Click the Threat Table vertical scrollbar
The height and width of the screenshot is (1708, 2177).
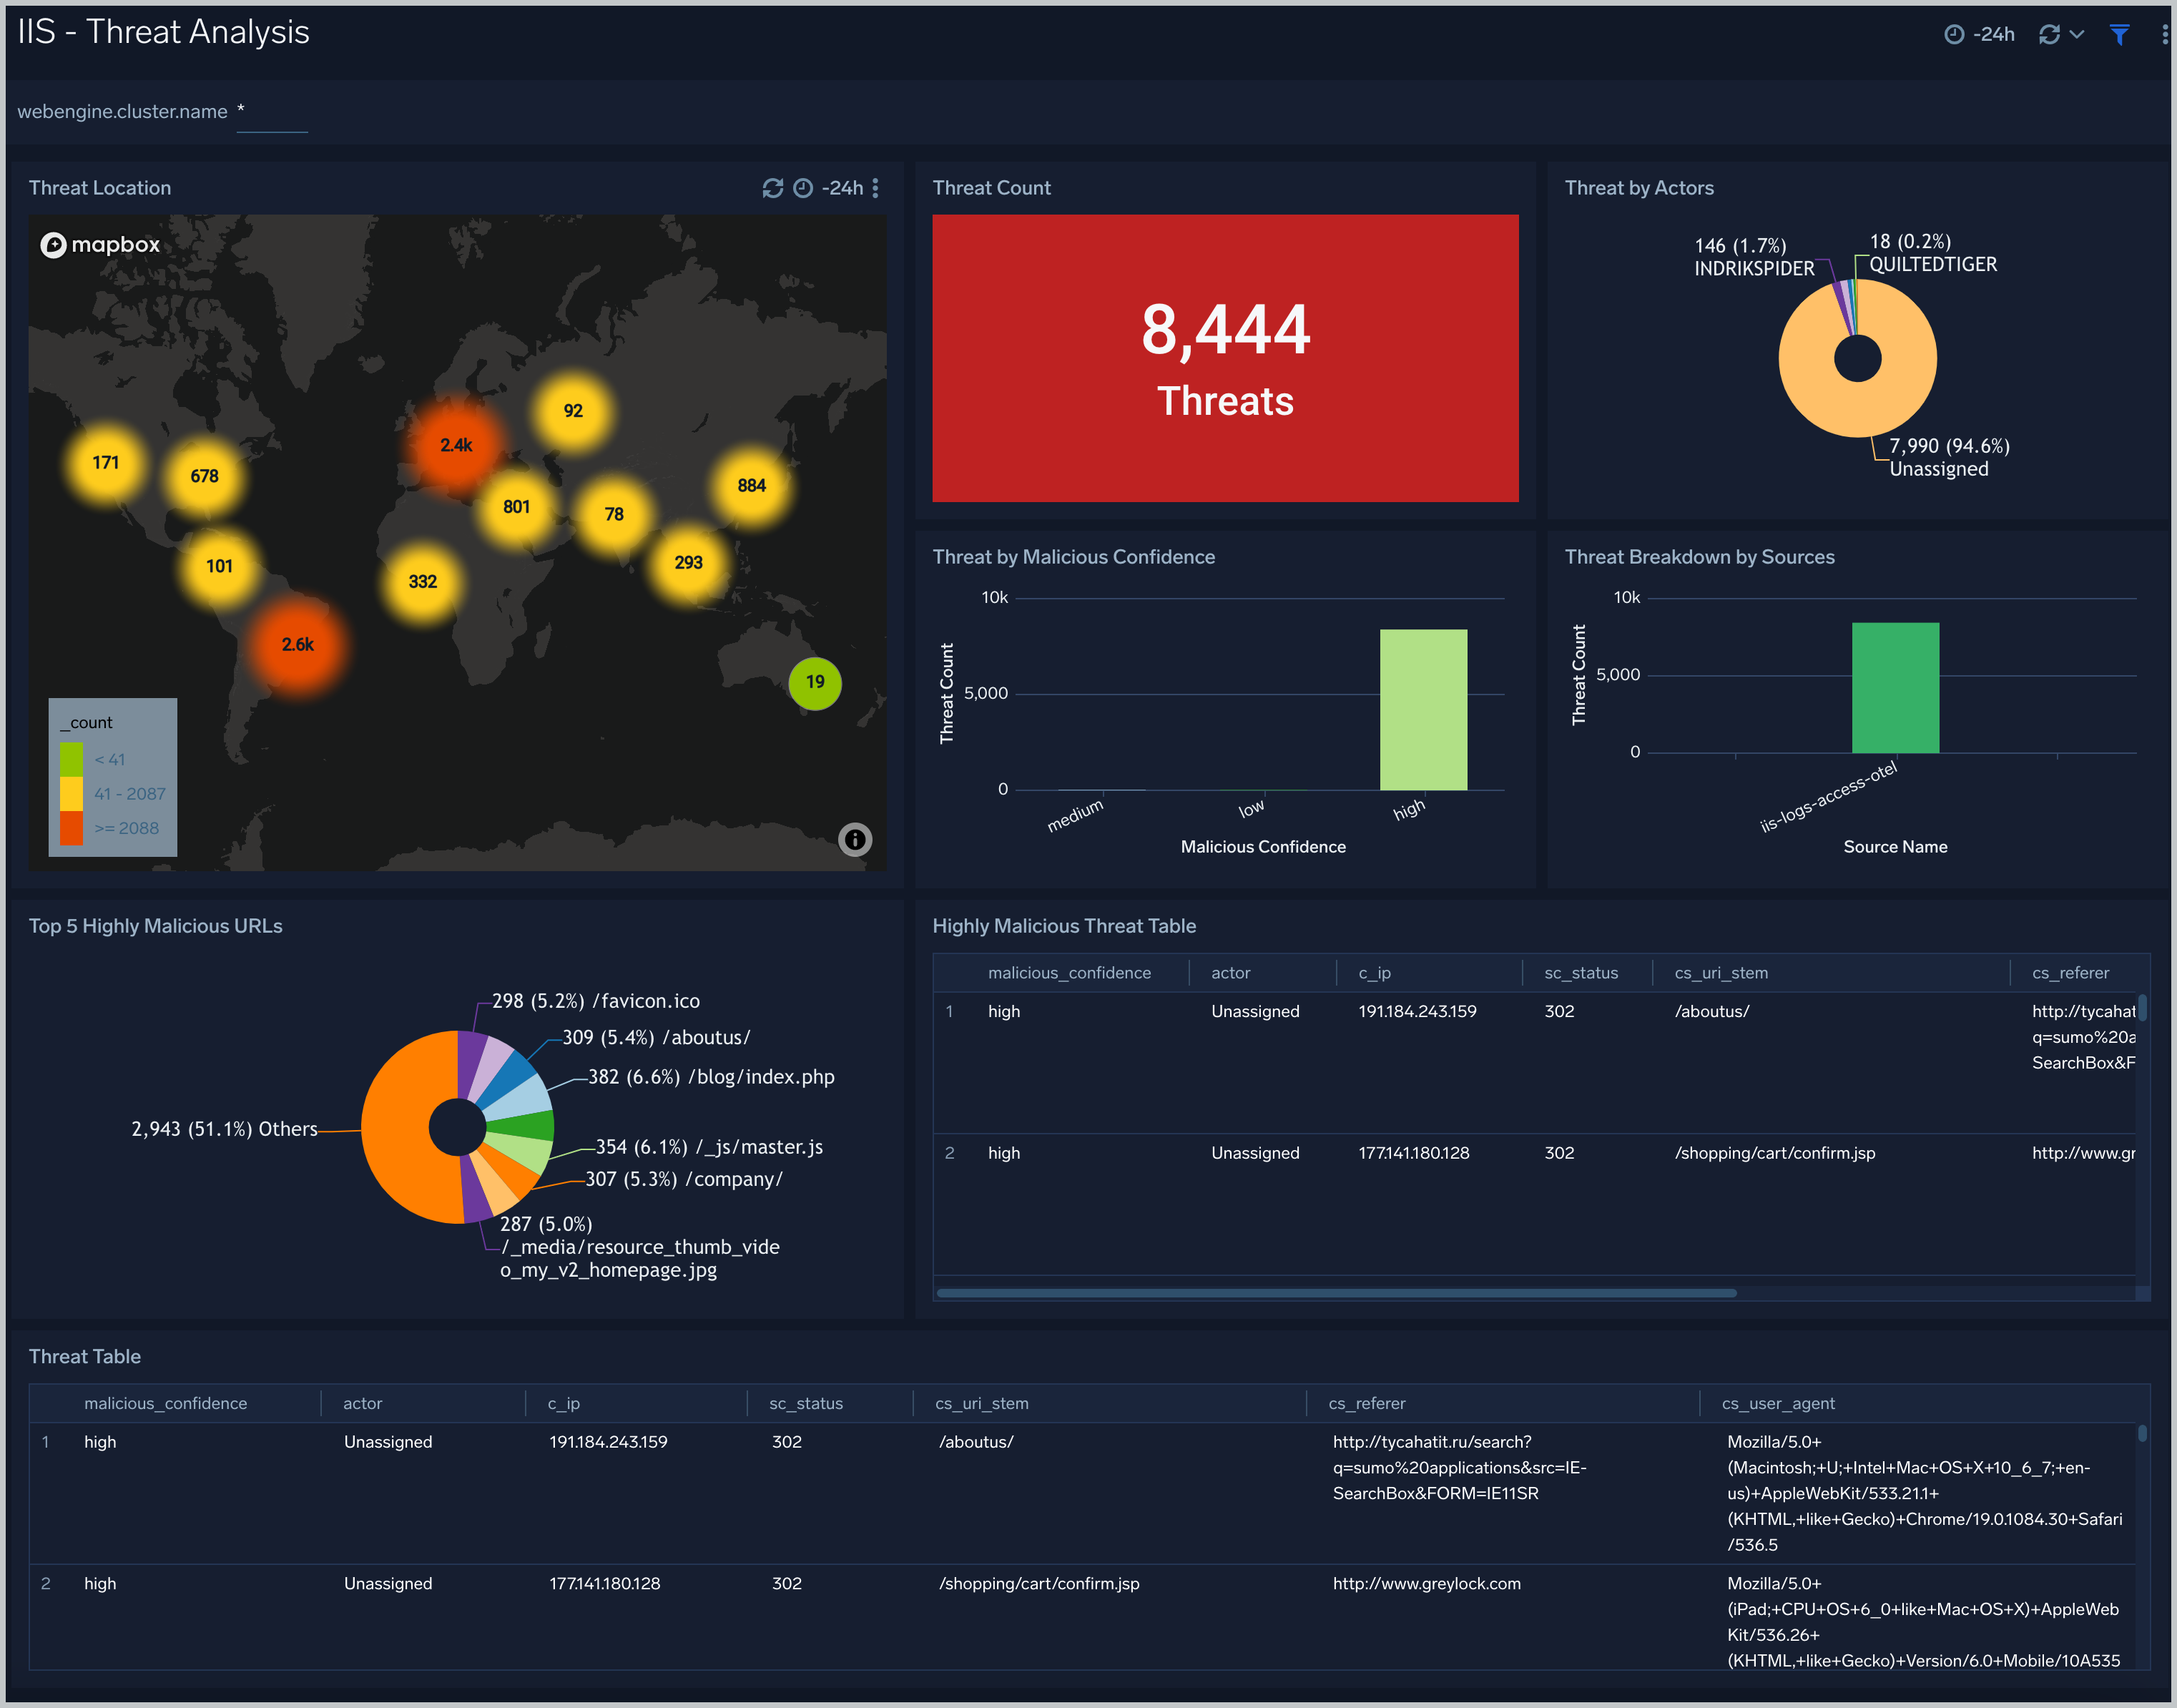(x=2142, y=1433)
